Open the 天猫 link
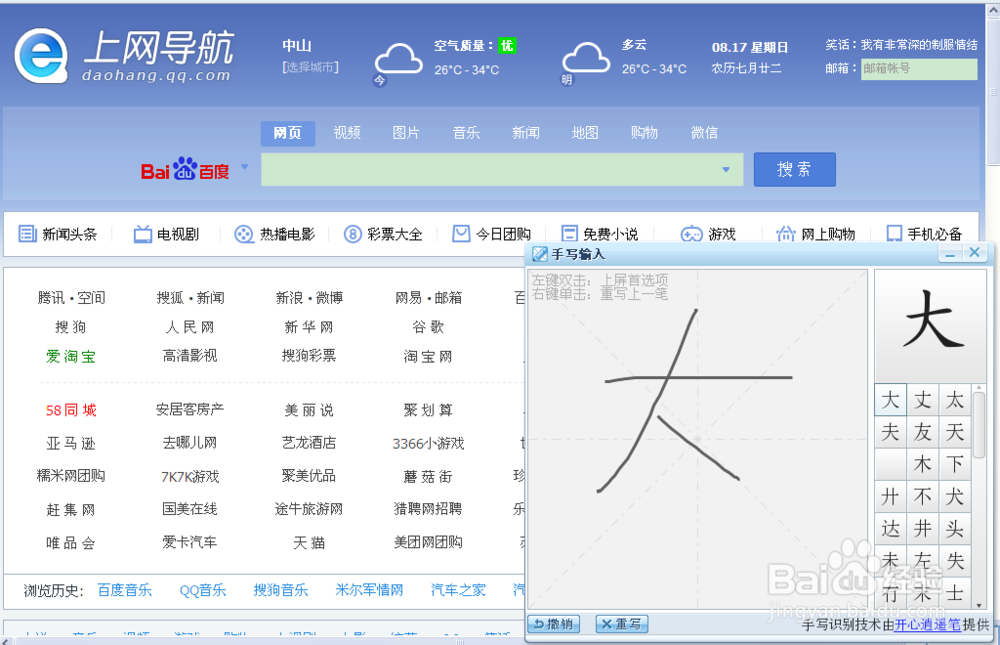This screenshot has width=1000, height=645. click(309, 543)
